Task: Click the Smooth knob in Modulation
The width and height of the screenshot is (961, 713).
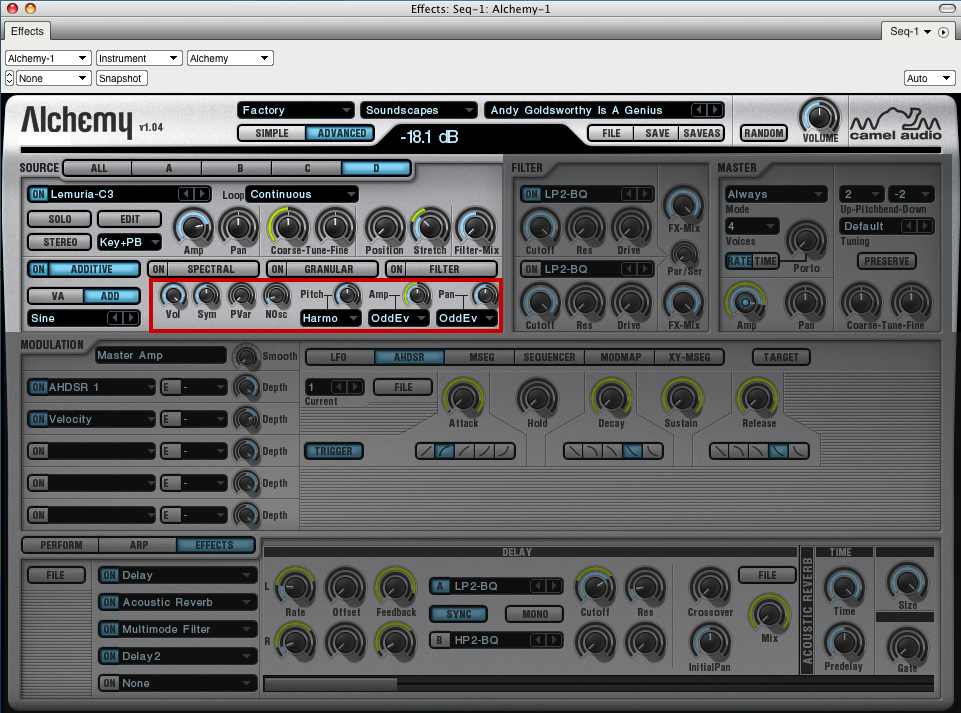Action: (x=246, y=356)
